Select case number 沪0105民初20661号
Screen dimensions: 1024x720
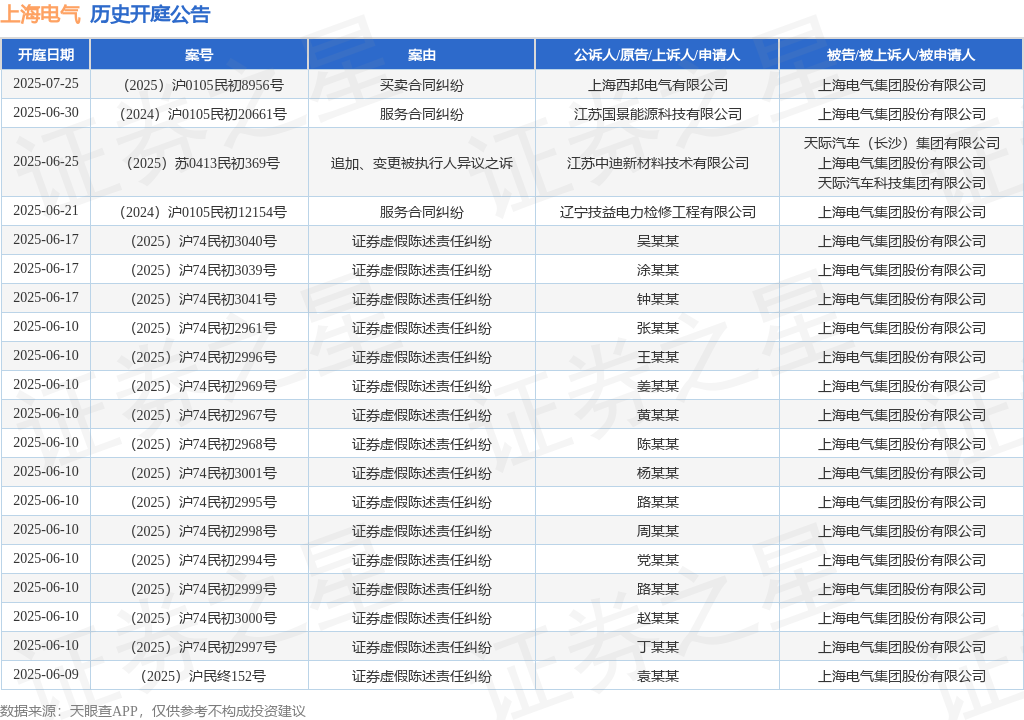click(203, 114)
